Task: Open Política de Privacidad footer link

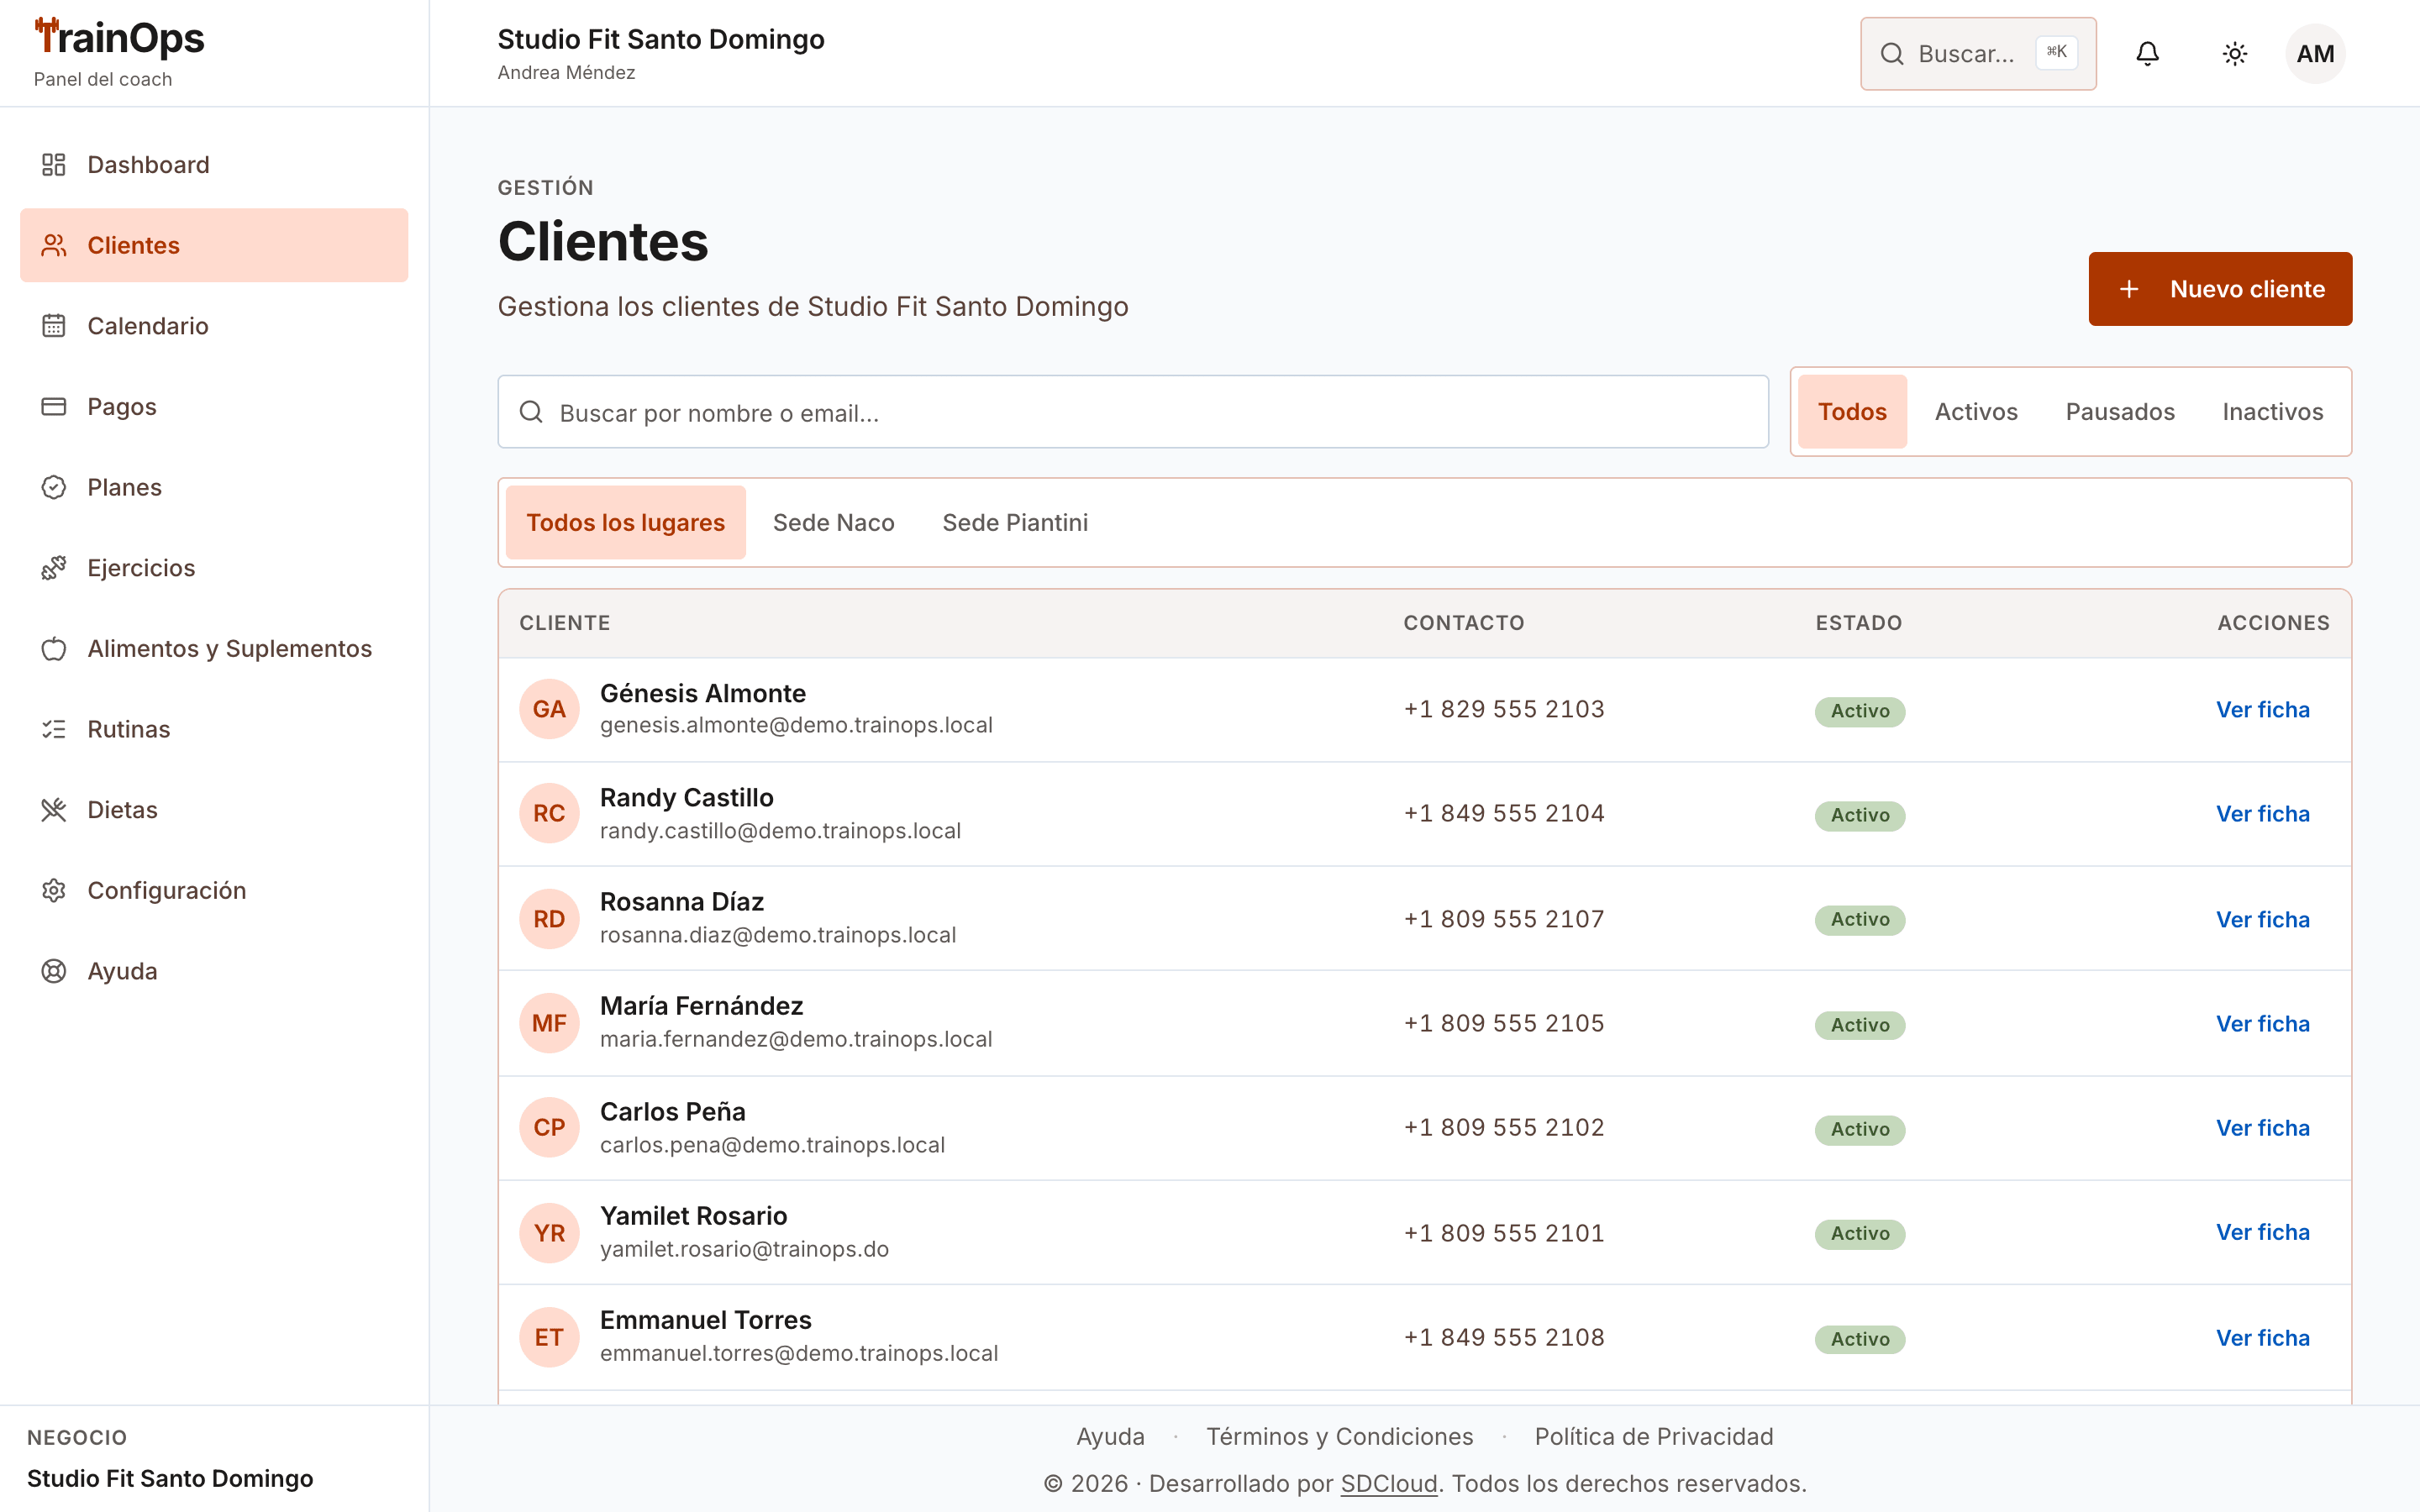Action: 1654,1436
